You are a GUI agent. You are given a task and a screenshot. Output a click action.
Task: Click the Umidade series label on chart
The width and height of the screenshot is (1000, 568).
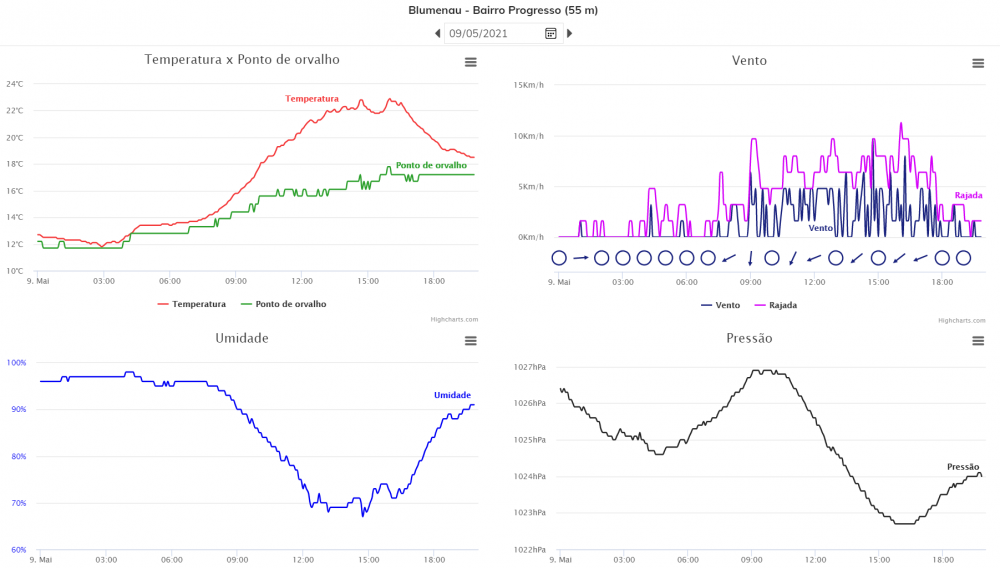452,395
